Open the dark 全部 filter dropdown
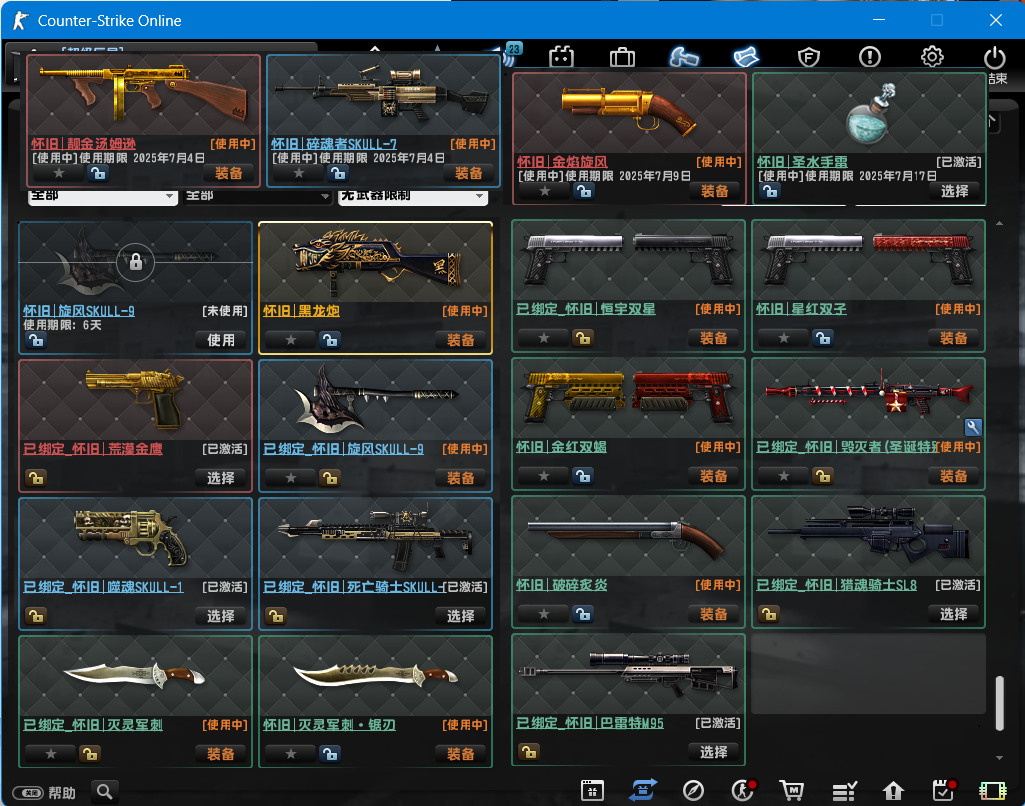Viewport: 1025px width, 806px height. (x=257, y=197)
